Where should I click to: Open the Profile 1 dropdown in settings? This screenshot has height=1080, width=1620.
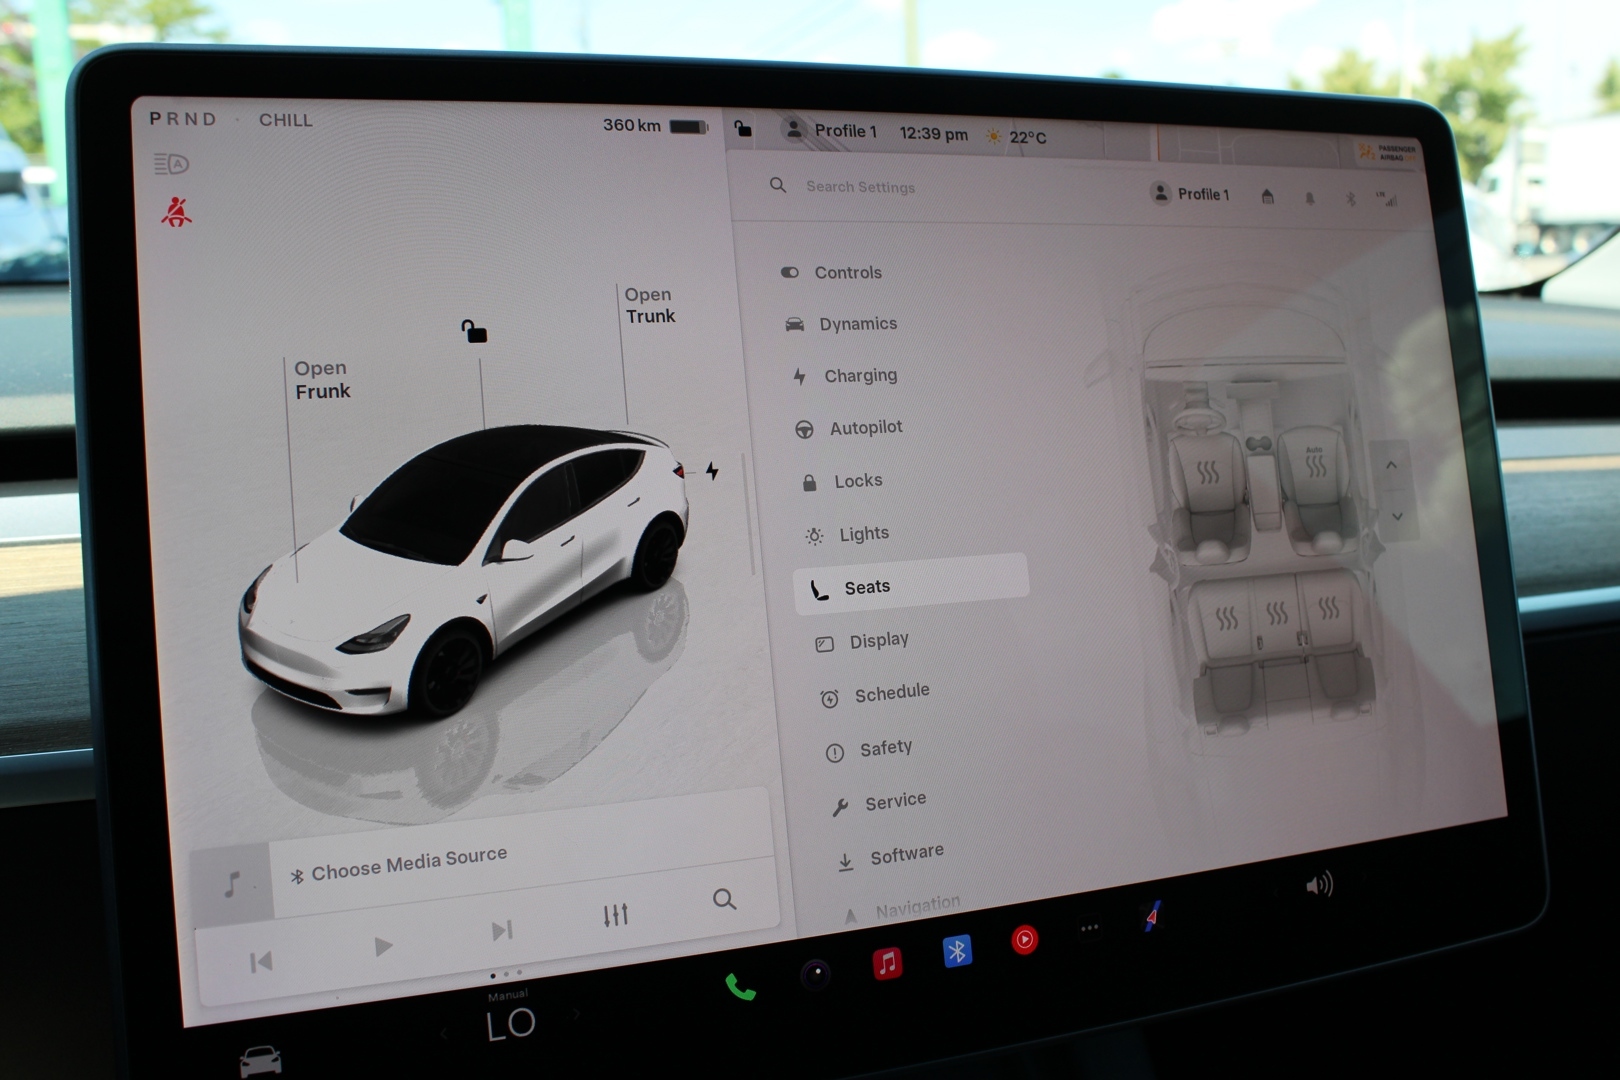[1190, 194]
